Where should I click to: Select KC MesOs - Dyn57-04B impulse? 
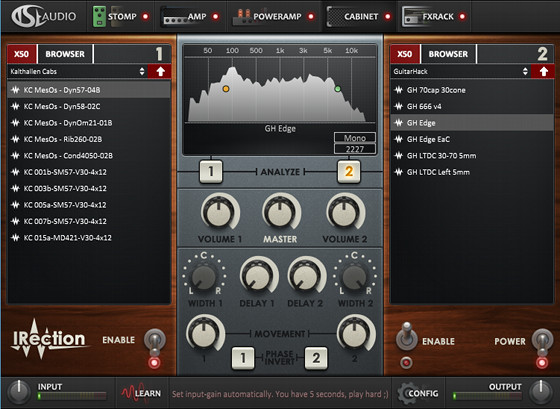pyautogui.click(x=89, y=90)
